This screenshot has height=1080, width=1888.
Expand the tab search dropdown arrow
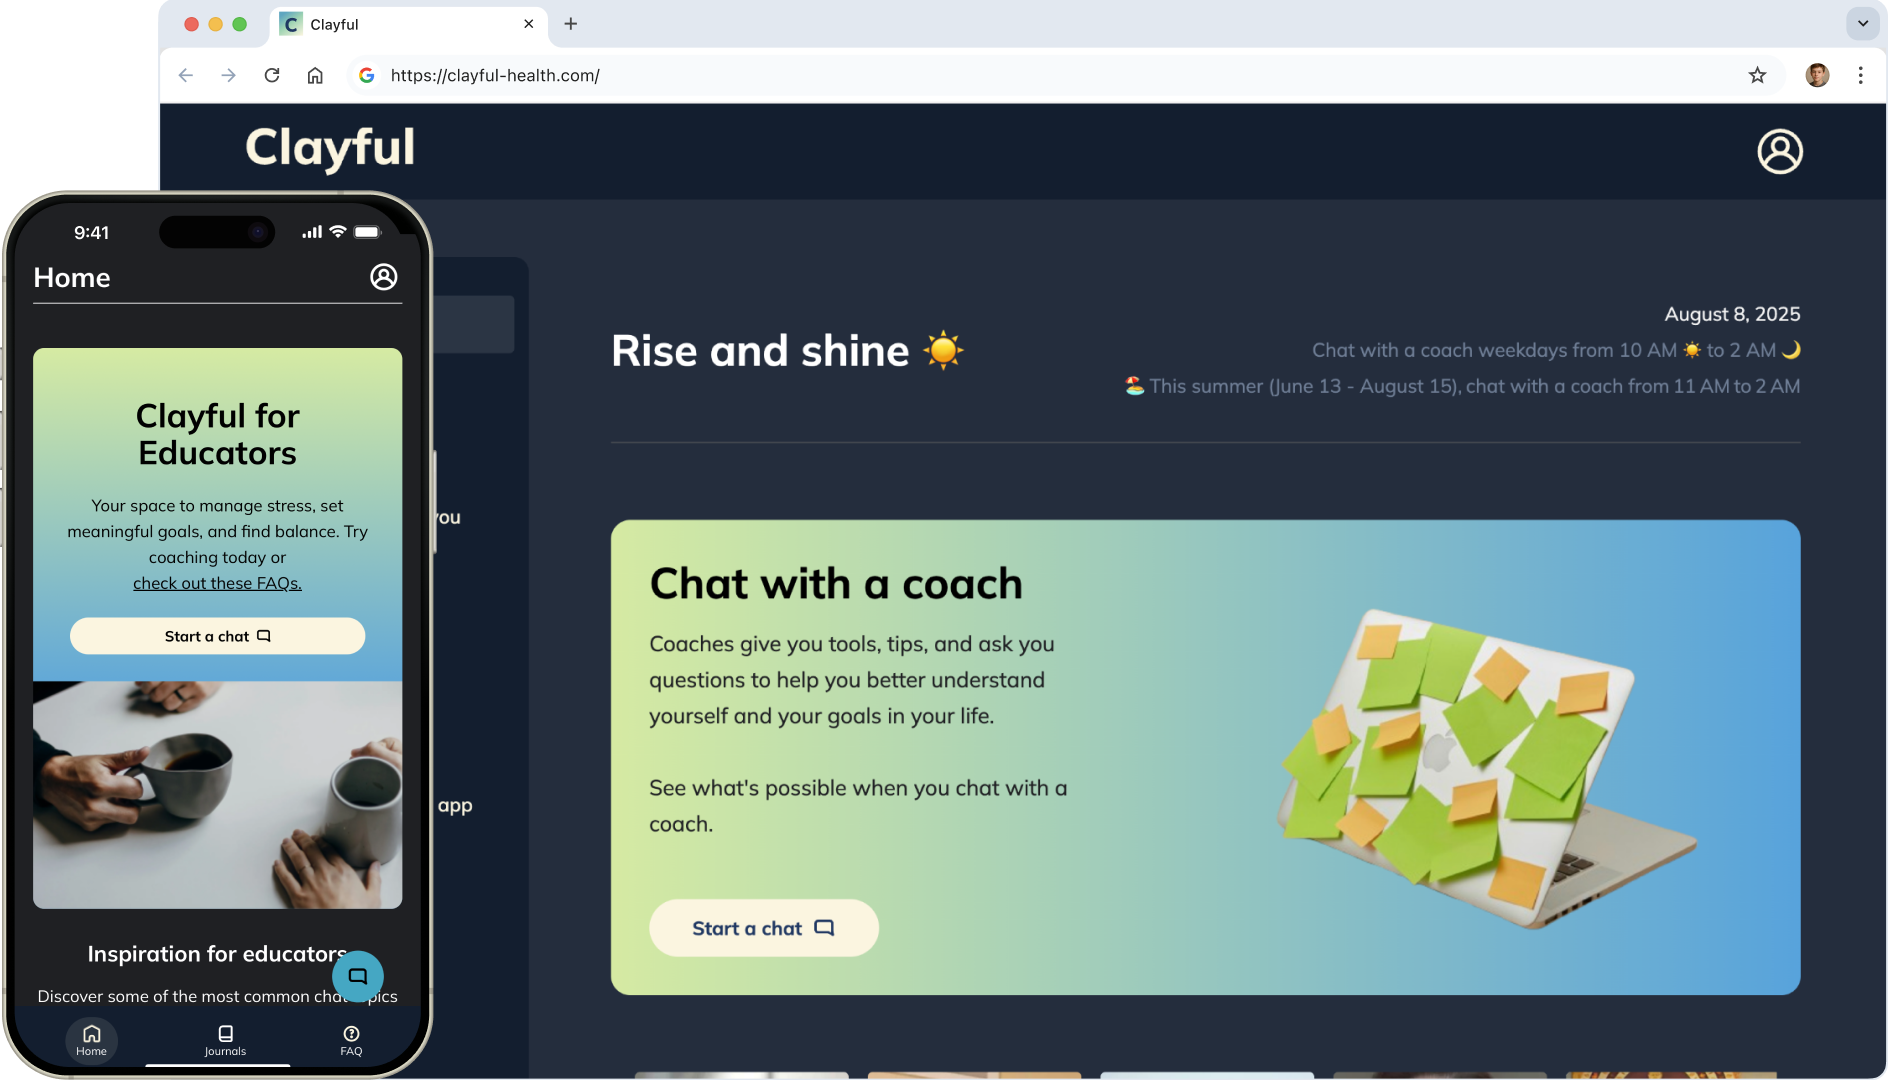coord(1863,23)
